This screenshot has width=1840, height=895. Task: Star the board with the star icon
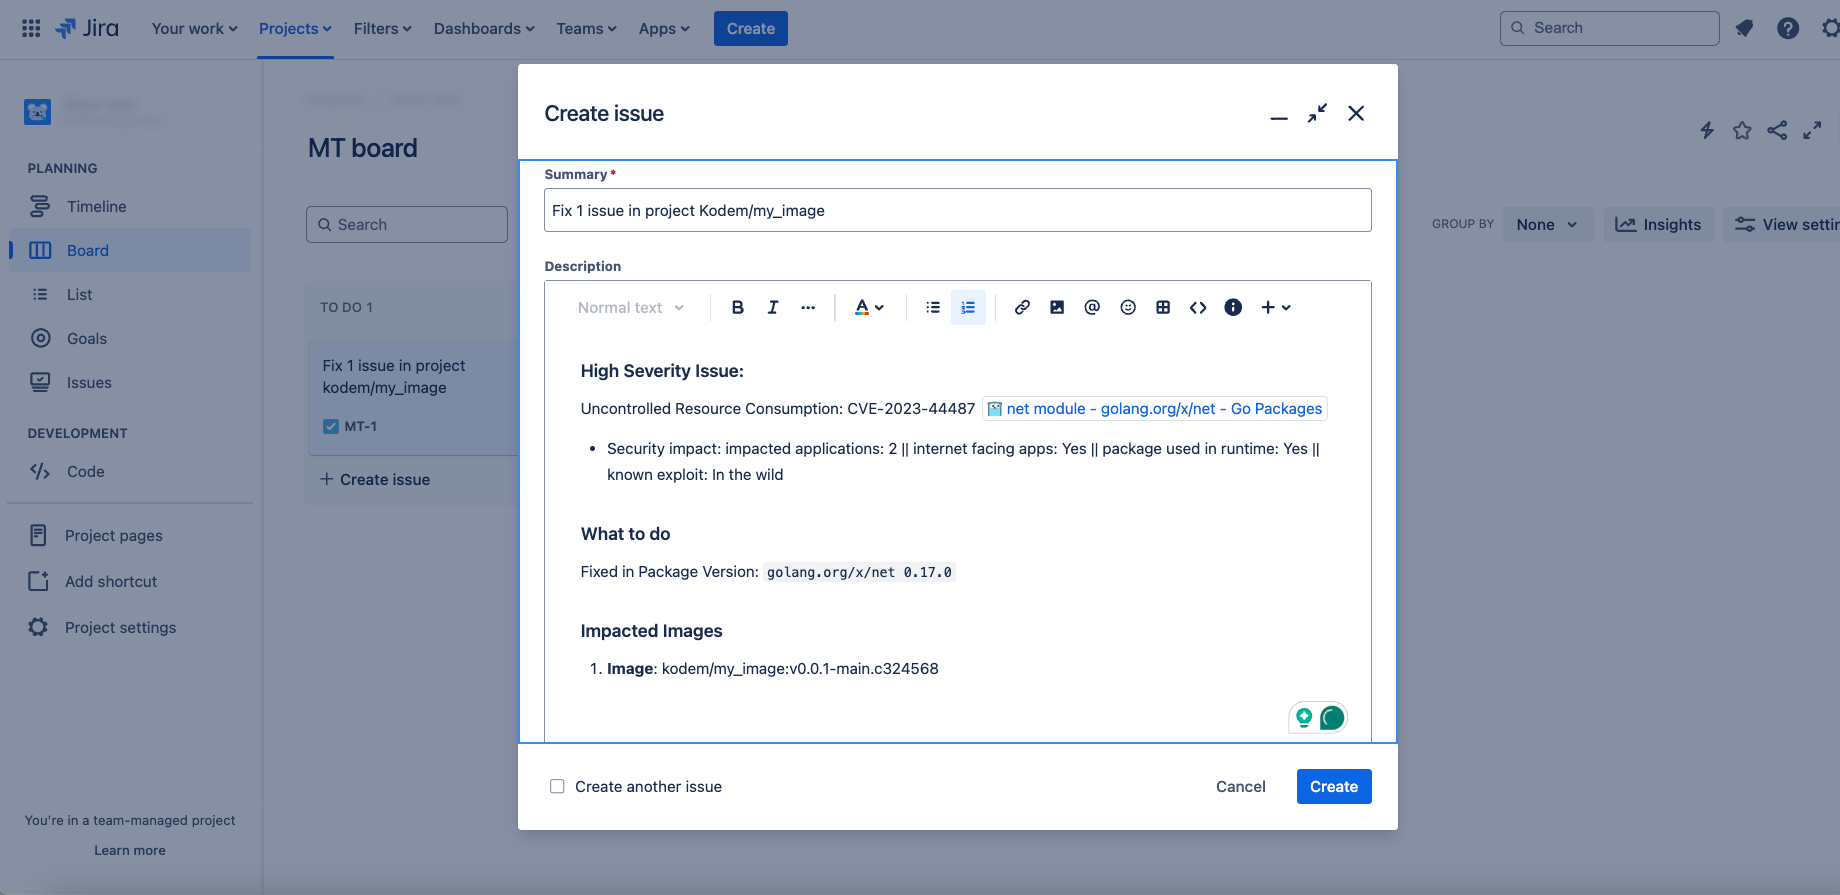[1742, 130]
